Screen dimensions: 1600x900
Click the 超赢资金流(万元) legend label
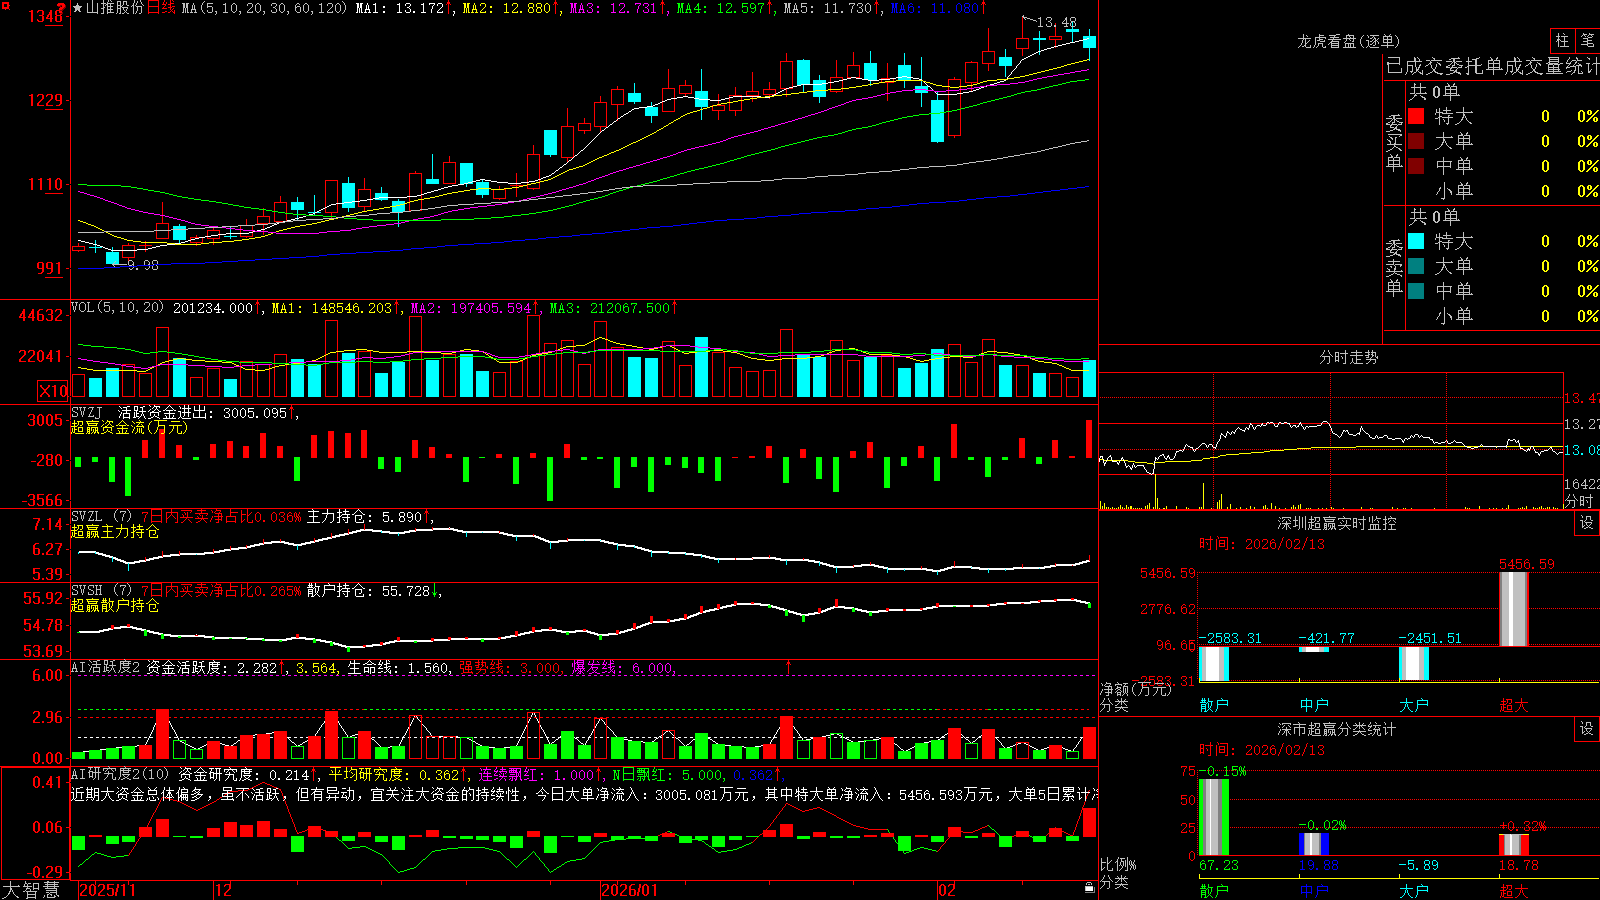point(129,427)
